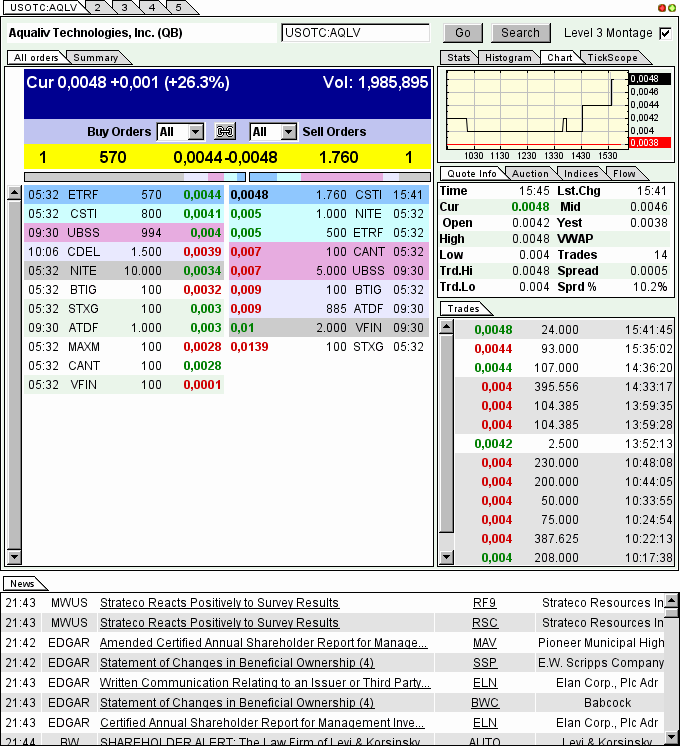Open the Histogram tab
The width and height of the screenshot is (680, 750).
click(508, 57)
